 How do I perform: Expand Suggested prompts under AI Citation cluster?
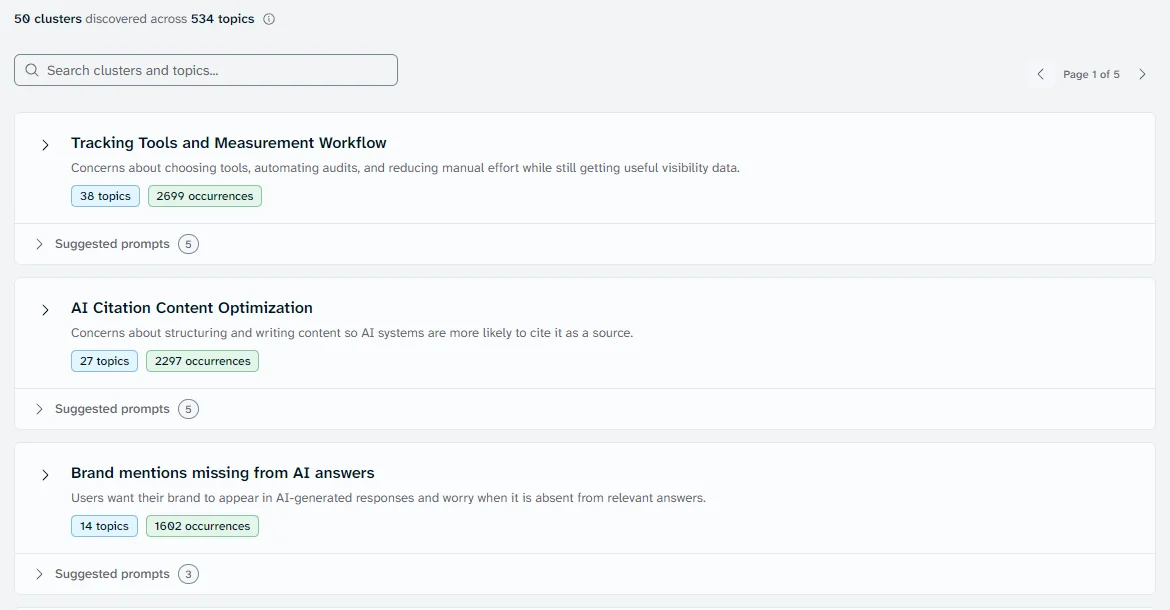40,409
